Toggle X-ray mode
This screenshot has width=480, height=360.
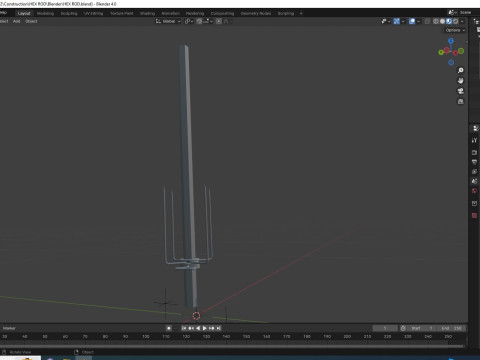pyautogui.click(x=427, y=21)
